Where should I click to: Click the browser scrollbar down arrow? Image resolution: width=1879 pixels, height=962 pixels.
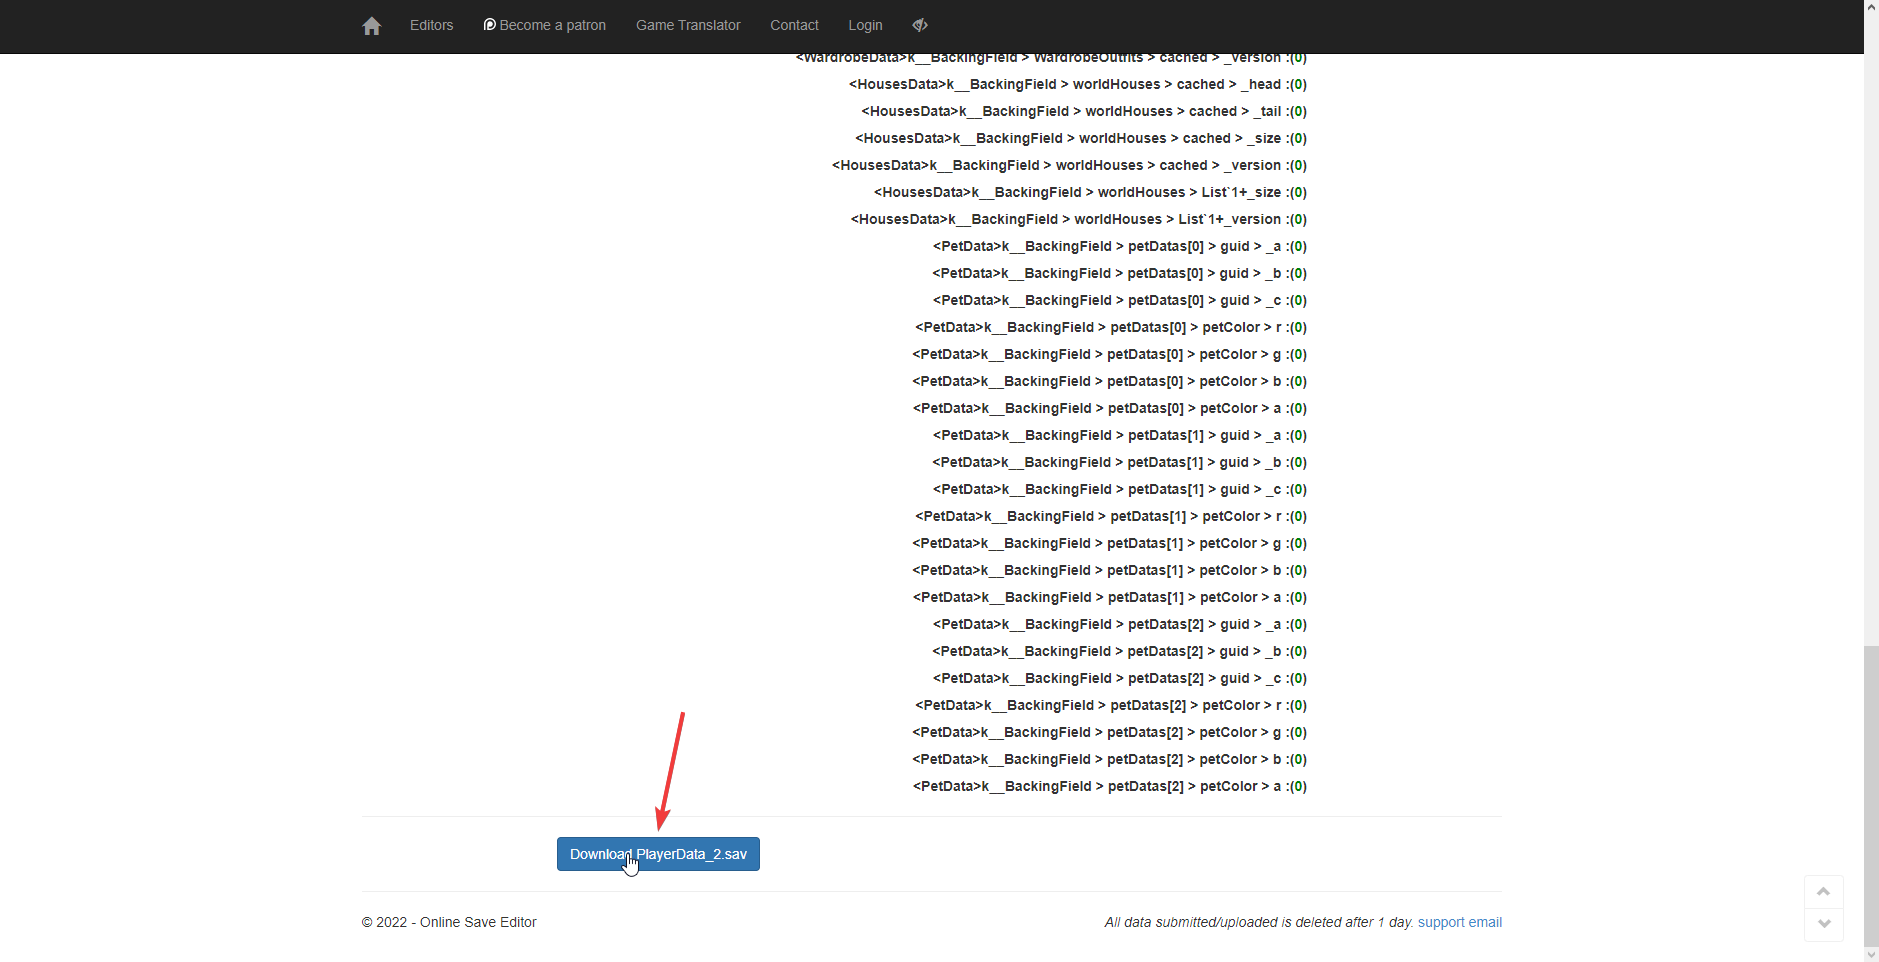point(1871,954)
